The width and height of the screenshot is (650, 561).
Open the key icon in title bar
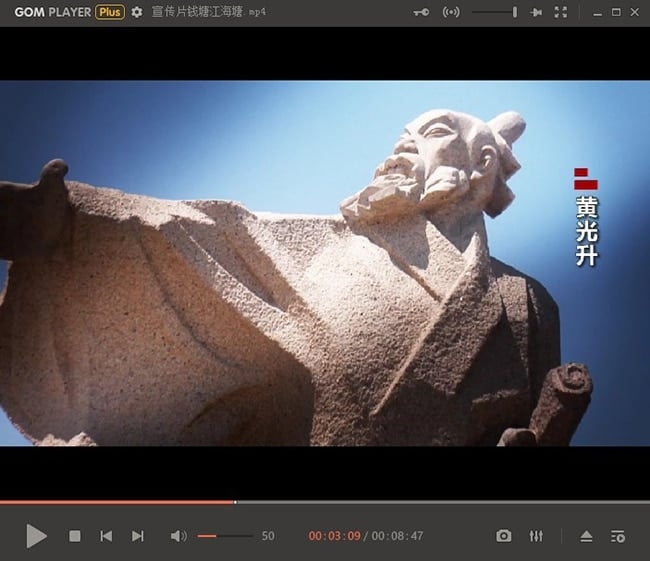[421, 12]
